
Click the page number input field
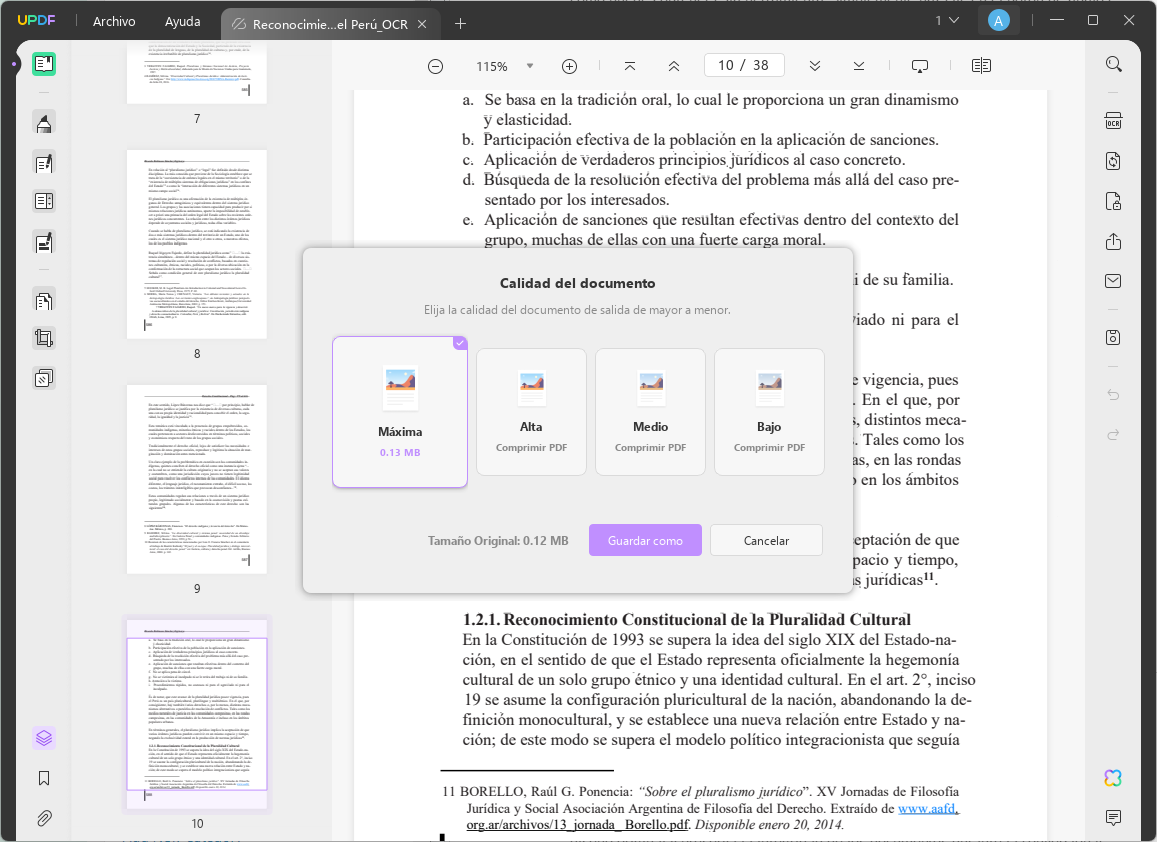[x=744, y=66]
